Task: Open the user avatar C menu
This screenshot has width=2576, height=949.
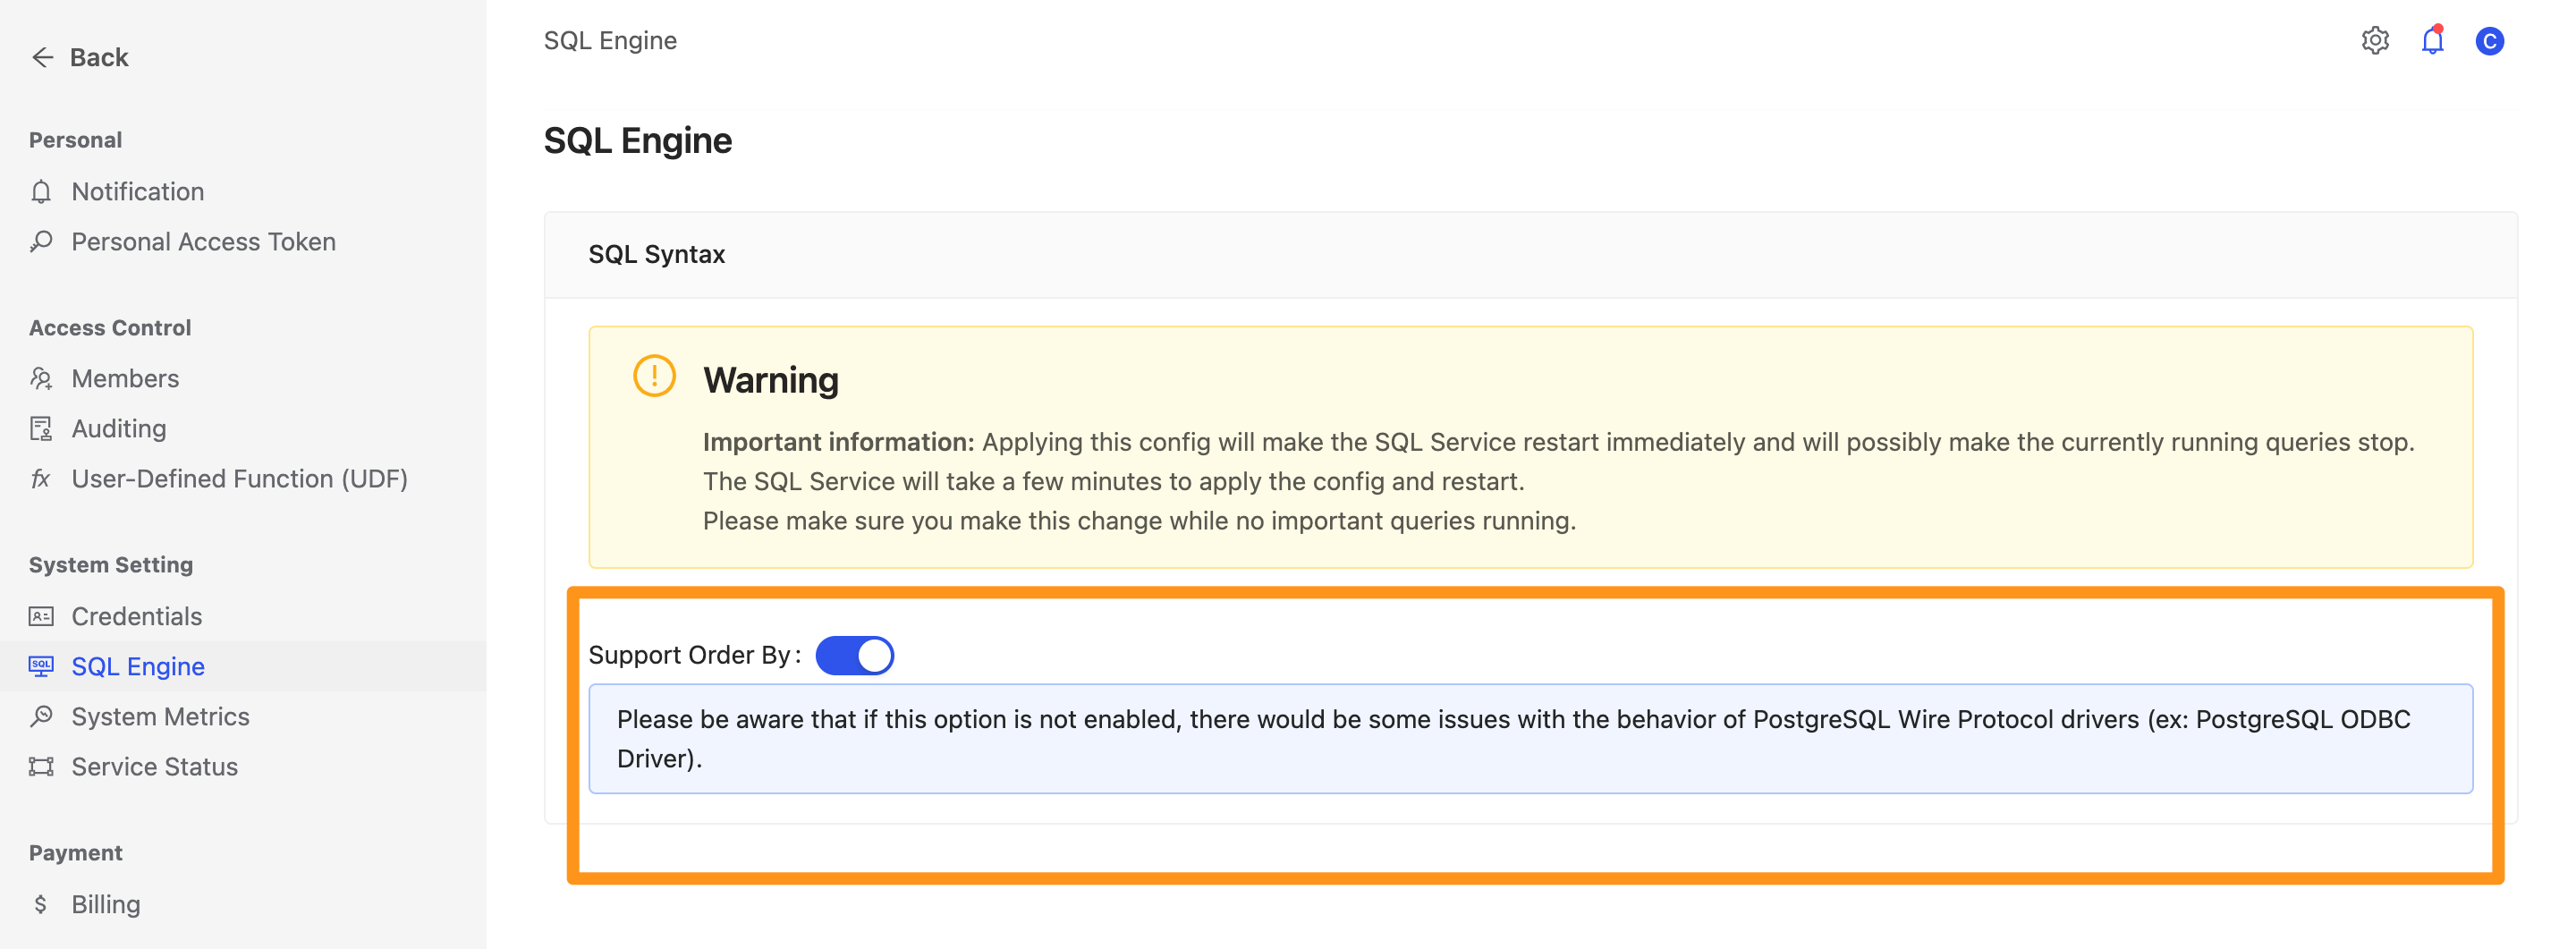Action: 2489,41
